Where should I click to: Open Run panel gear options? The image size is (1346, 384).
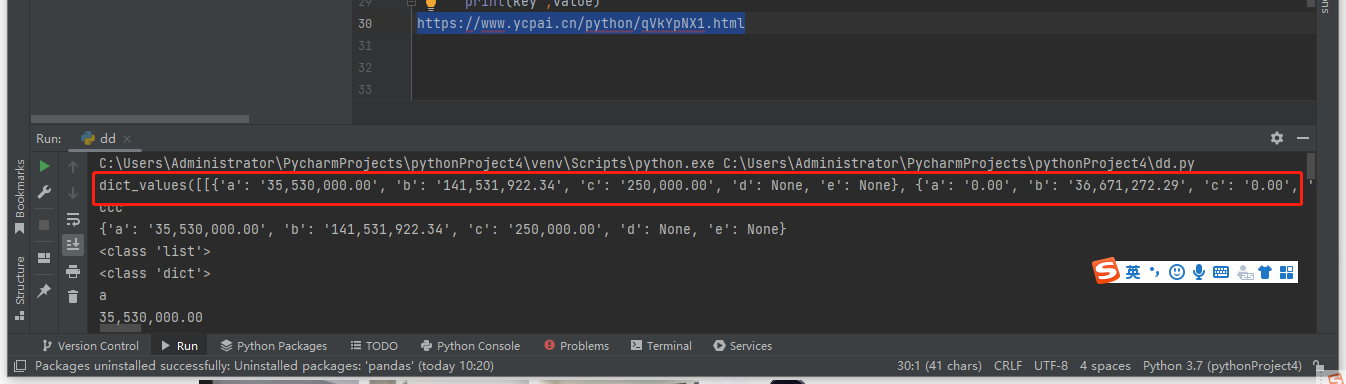pyautogui.click(x=1276, y=138)
